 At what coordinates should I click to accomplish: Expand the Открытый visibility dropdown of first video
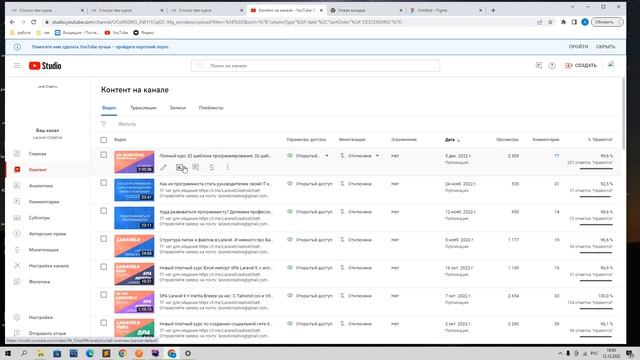[327, 156]
